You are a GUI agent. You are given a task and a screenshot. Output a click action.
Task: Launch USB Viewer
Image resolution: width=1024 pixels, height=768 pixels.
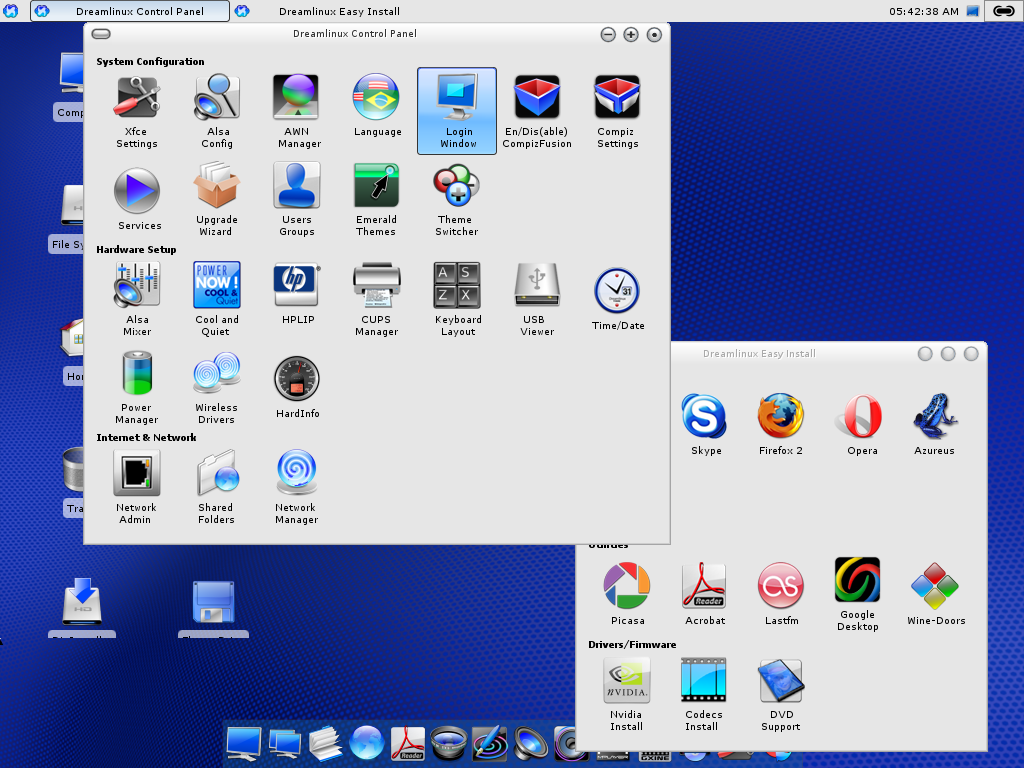pyautogui.click(x=537, y=299)
